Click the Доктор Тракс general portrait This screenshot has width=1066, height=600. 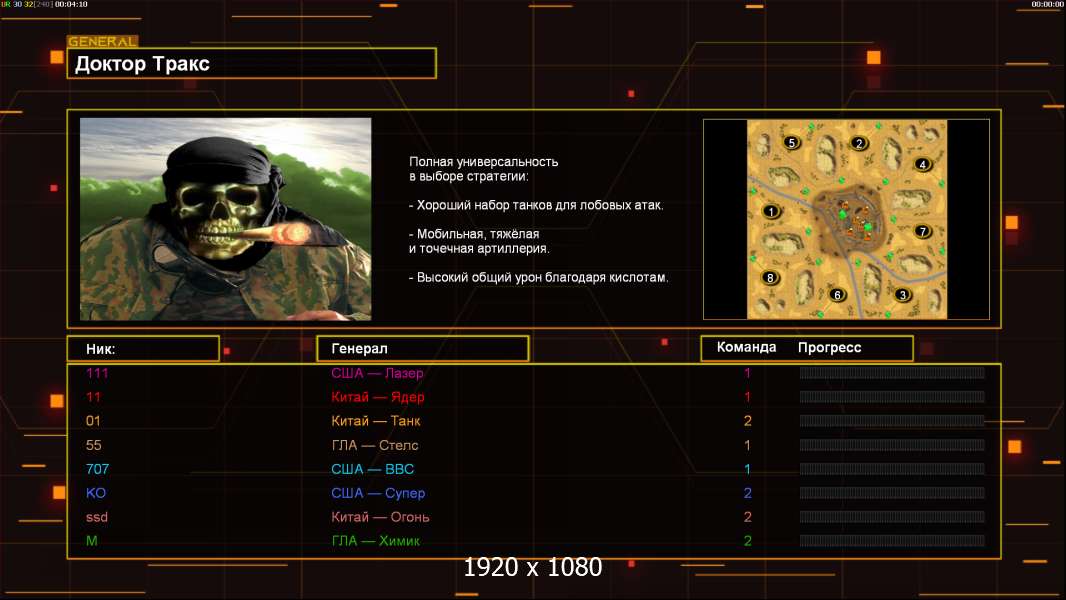click(x=226, y=219)
